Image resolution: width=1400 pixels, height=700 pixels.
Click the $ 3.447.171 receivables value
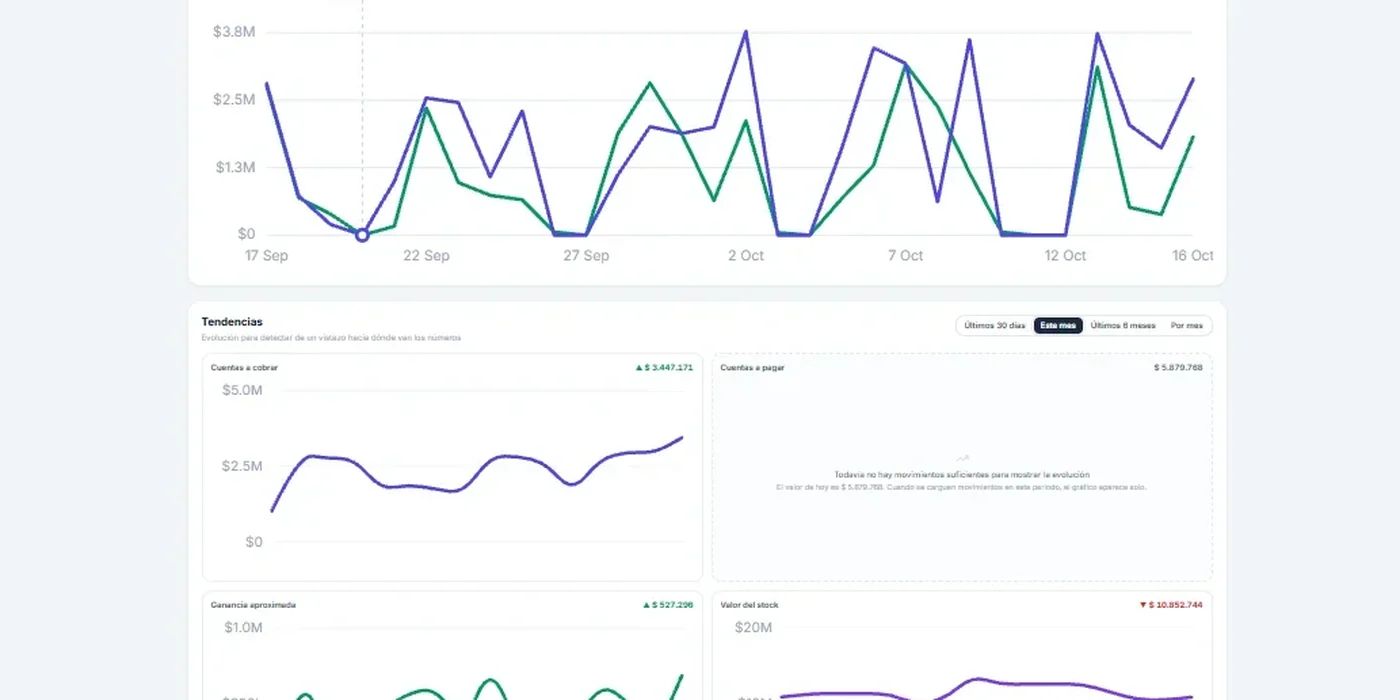[x=664, y=368]
